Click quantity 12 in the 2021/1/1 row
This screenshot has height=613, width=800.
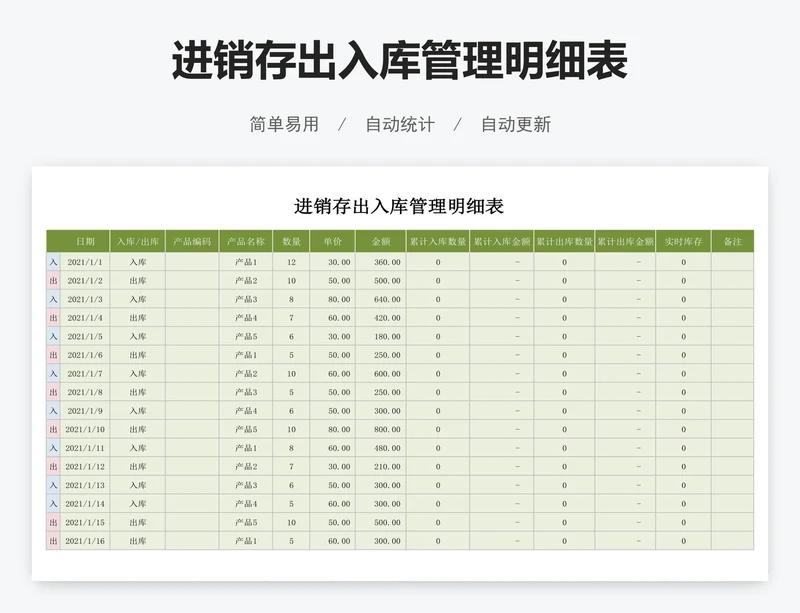(291, 262)
